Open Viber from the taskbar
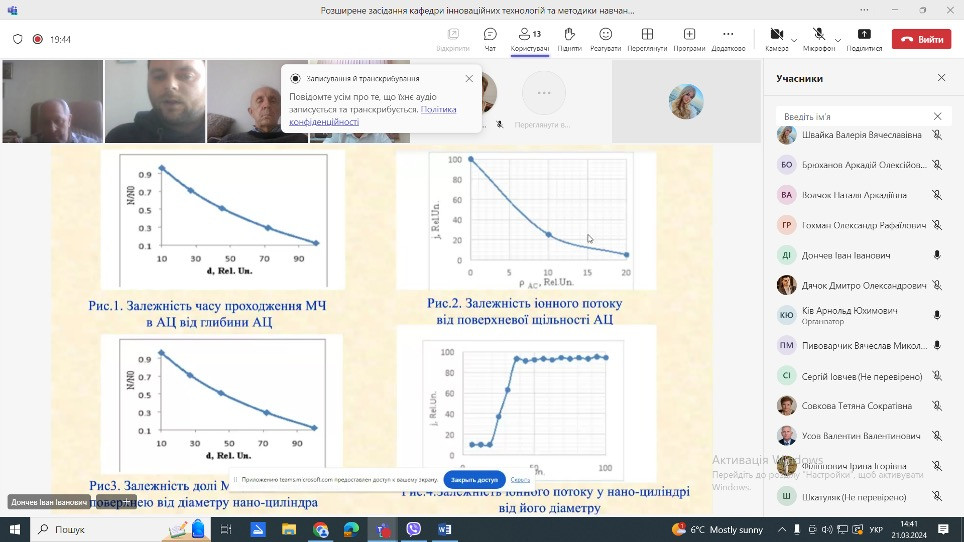Image resolution: width=964 pixels, height=542 pixels. (x=414, y=529)
